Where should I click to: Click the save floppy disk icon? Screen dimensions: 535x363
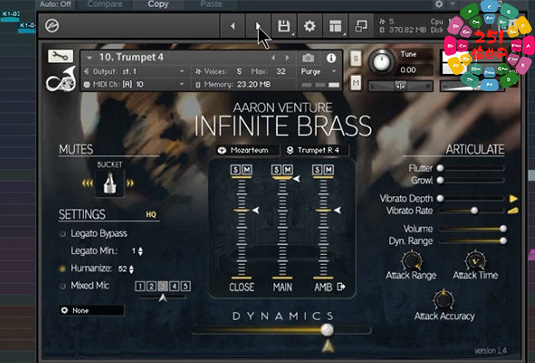pyautogui.click(x=284, y=26)
